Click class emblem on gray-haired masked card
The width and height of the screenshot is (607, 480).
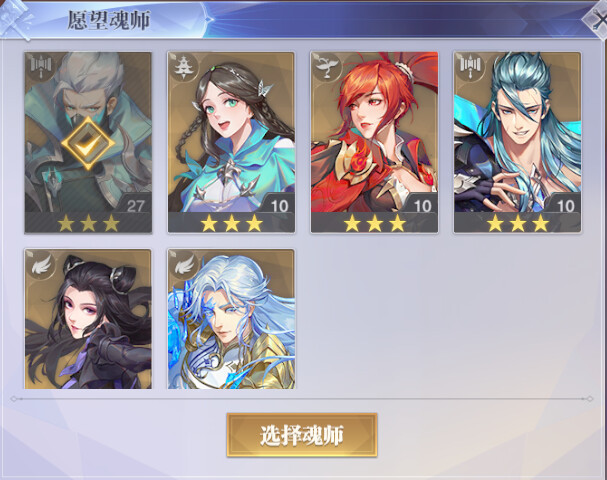click(41, 66)
